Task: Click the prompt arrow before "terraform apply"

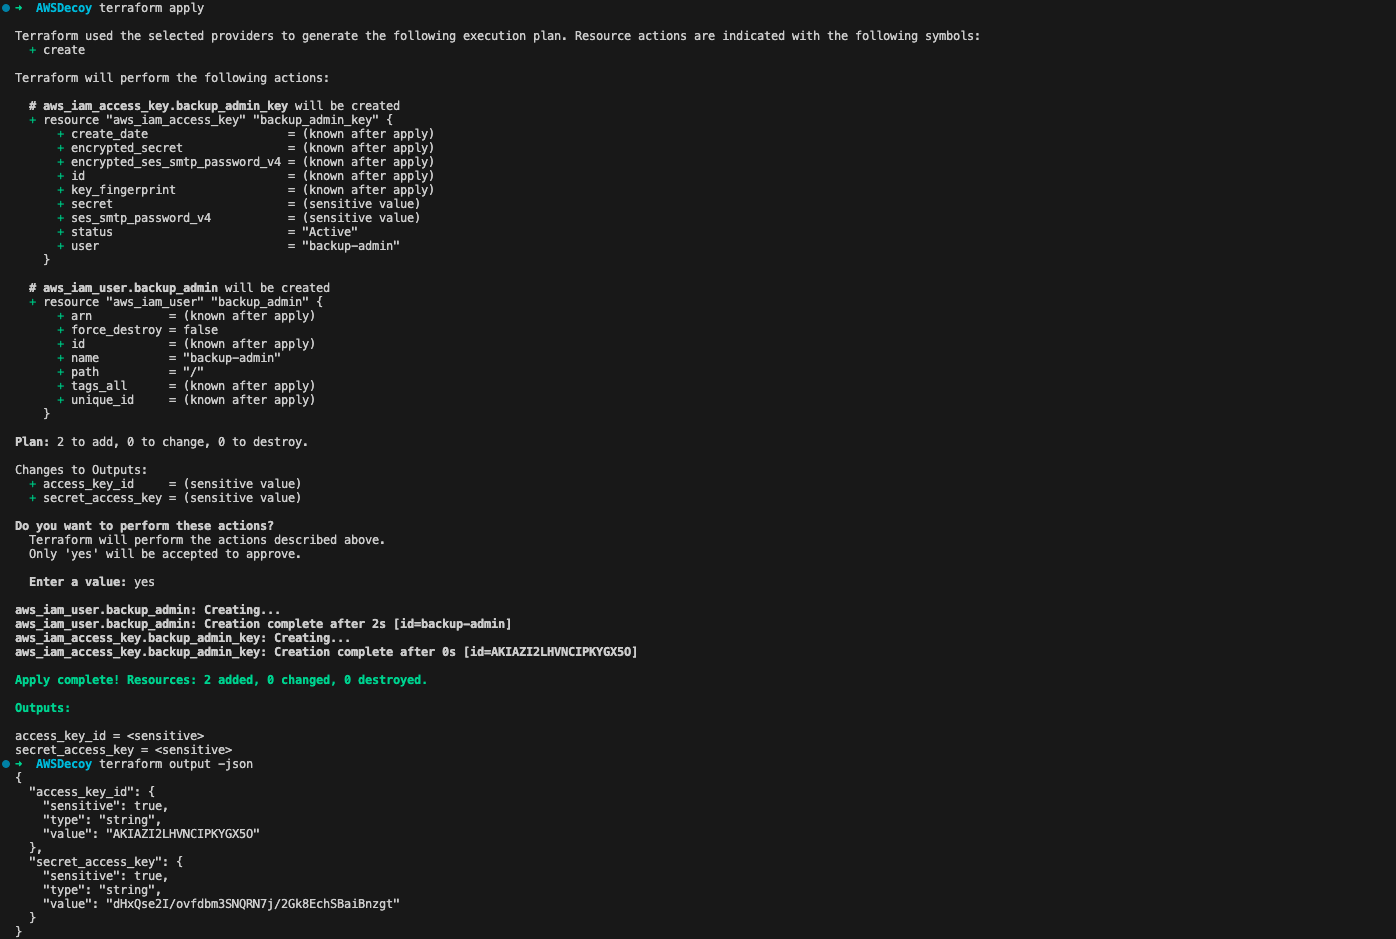Action: tap(19, 8)
